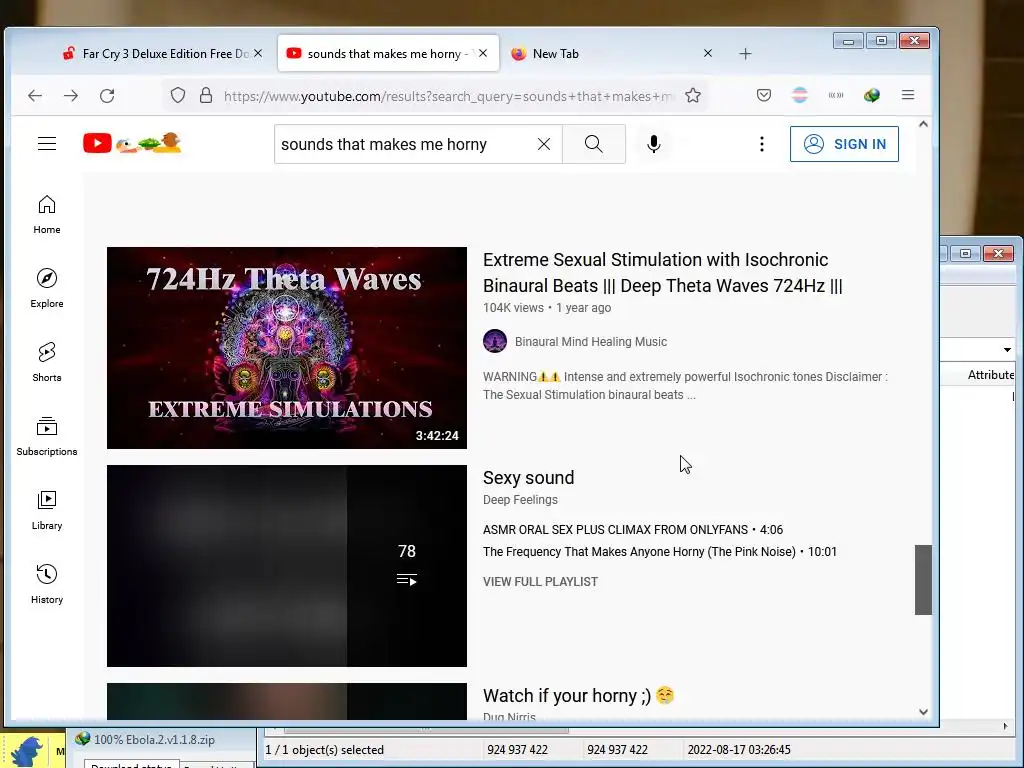Screen dimensions: 1024x768
Task: Open Deep Feelings channel link
Action: click(520, 500)
